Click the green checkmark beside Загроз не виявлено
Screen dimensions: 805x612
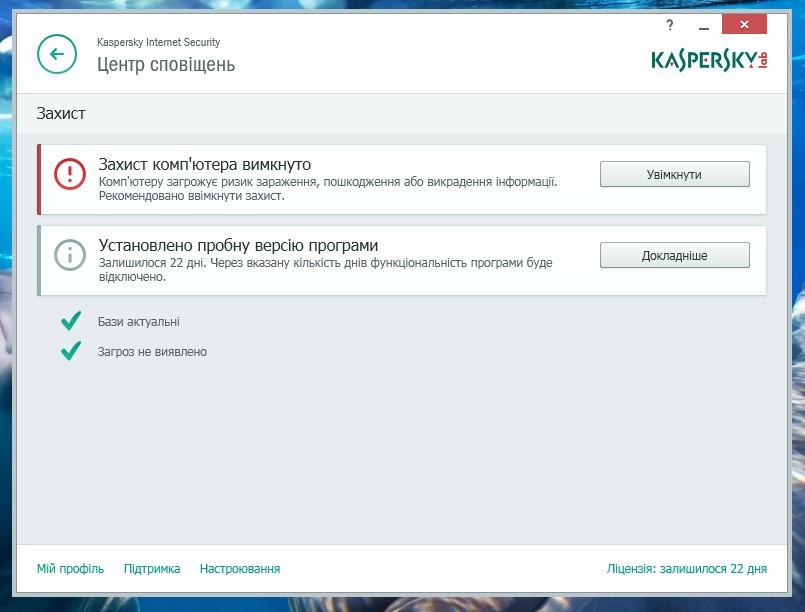pos(71,351)
